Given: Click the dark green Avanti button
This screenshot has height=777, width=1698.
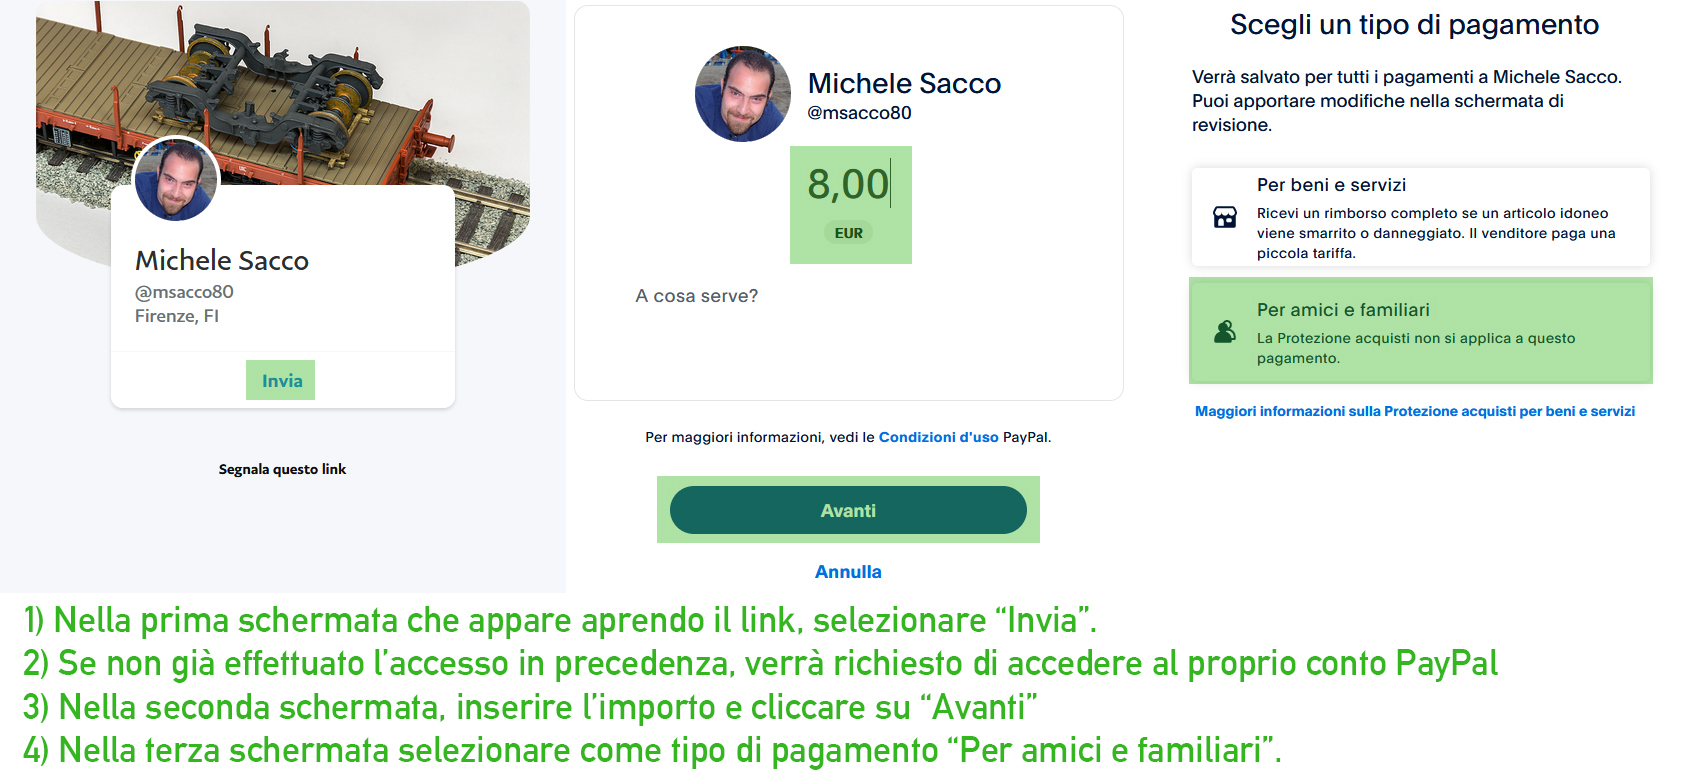Looking at the screenshot, I should [848, 510].
